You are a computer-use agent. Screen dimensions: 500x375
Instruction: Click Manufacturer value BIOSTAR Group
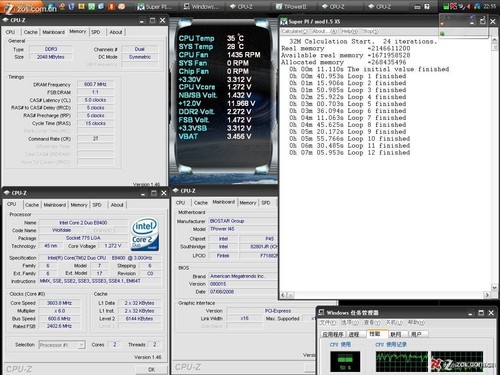[x=243, y=221]
